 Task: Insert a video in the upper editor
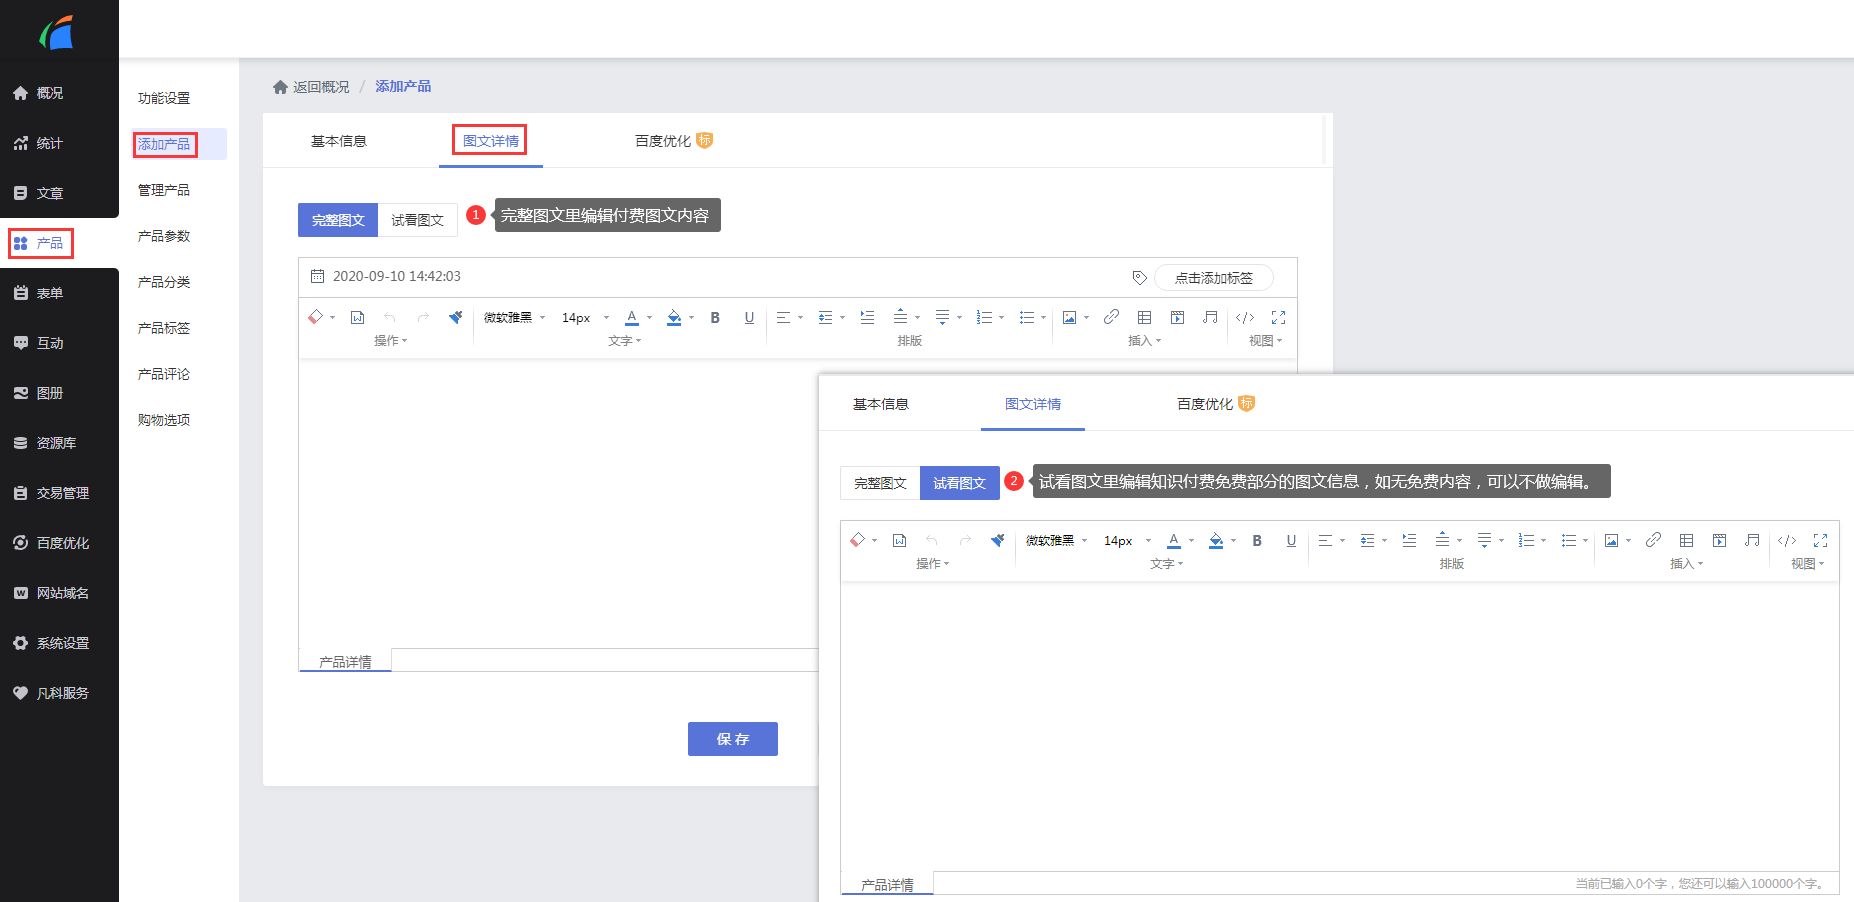click(x=1177, y=317)
